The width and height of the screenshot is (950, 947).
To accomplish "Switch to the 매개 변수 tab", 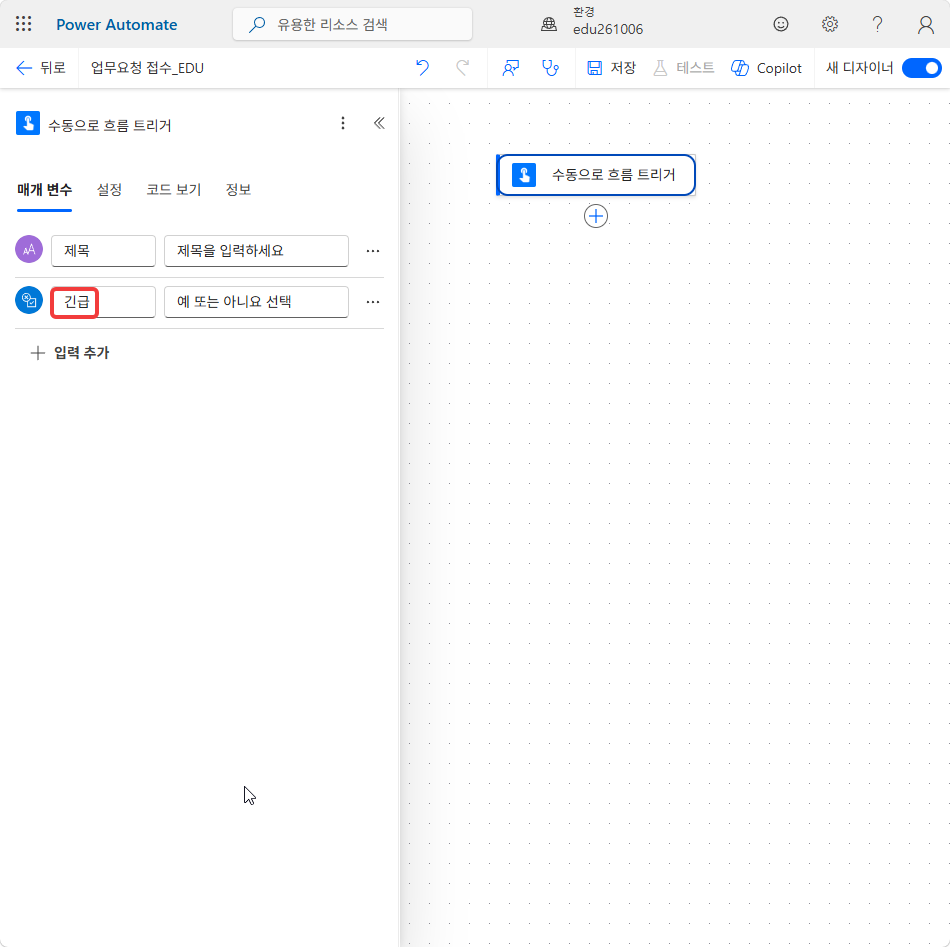I will coord(45,190).
